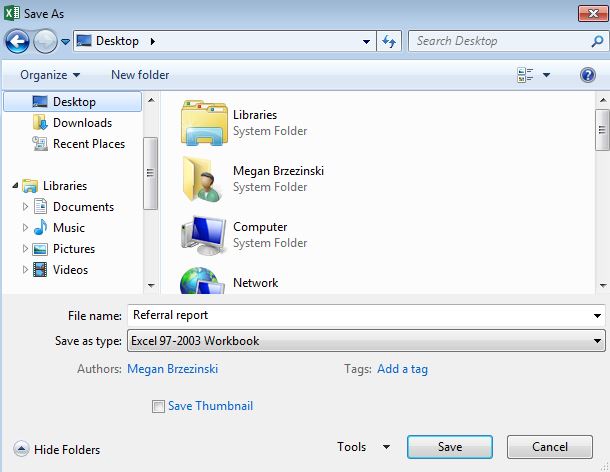Open the Tools dropdown menu
Image resolution: width=610 pixels, height=472 pixels.
pos(363,447)
